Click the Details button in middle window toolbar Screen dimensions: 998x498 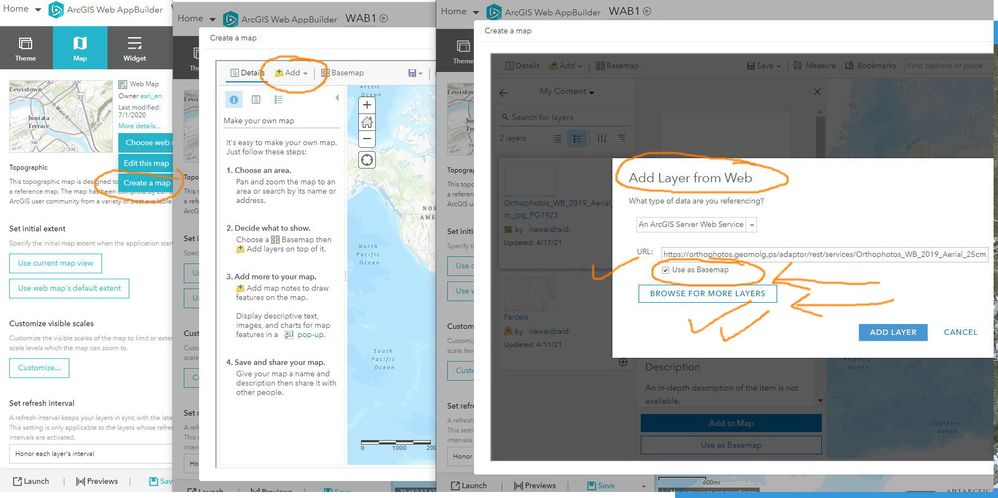click(247, 73)
